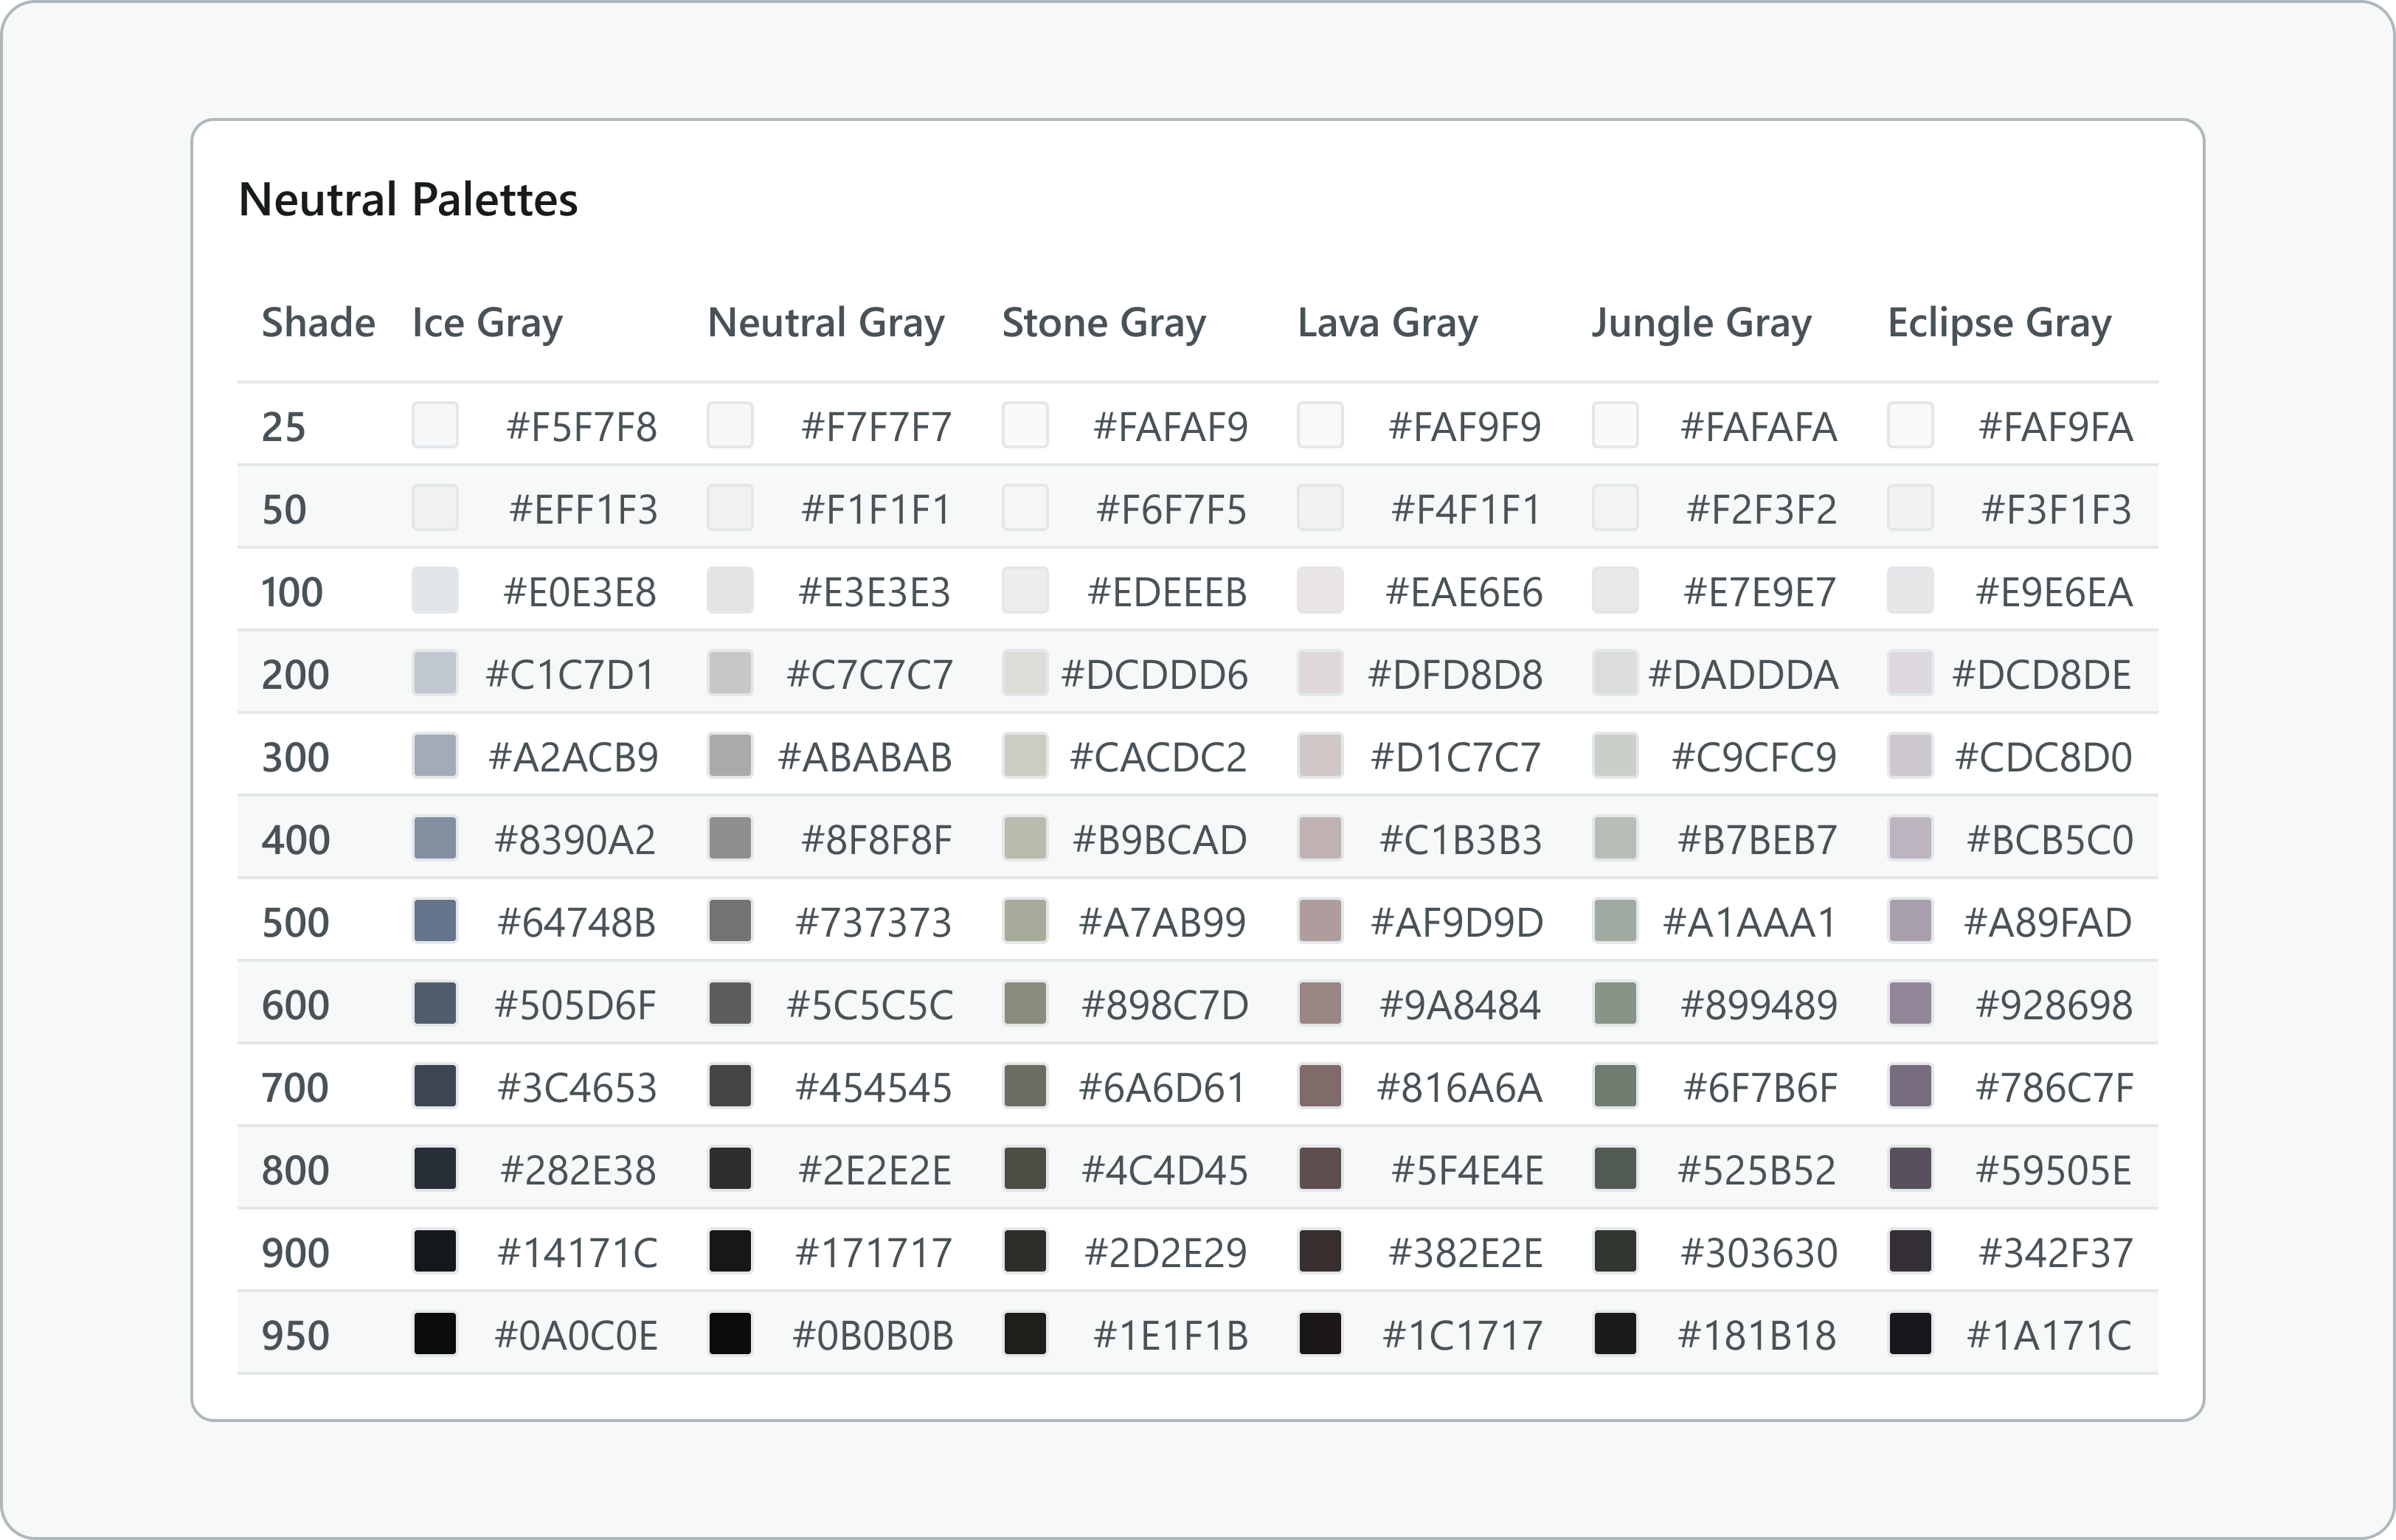
Task: Click the hex value #737373
Action: coord(873,923)
